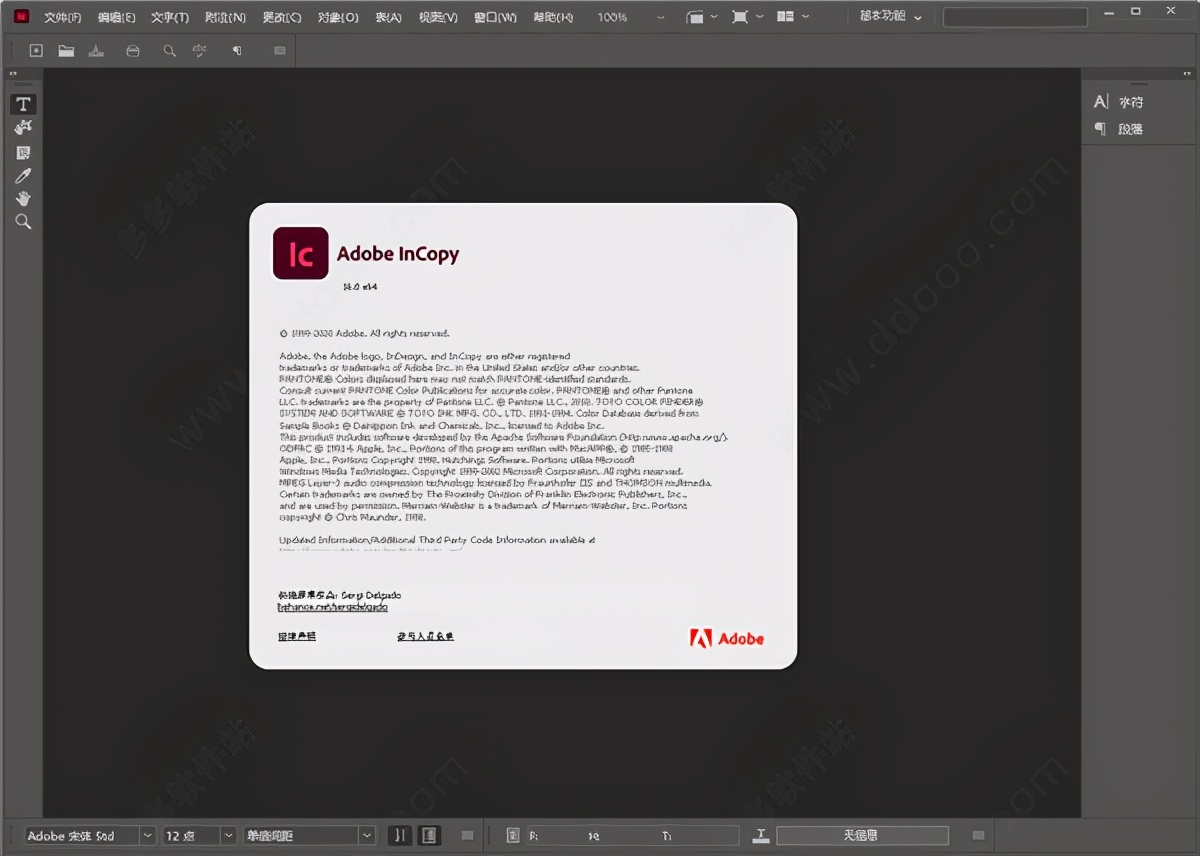Open the 窗口(W) menu

click(495, 17)
